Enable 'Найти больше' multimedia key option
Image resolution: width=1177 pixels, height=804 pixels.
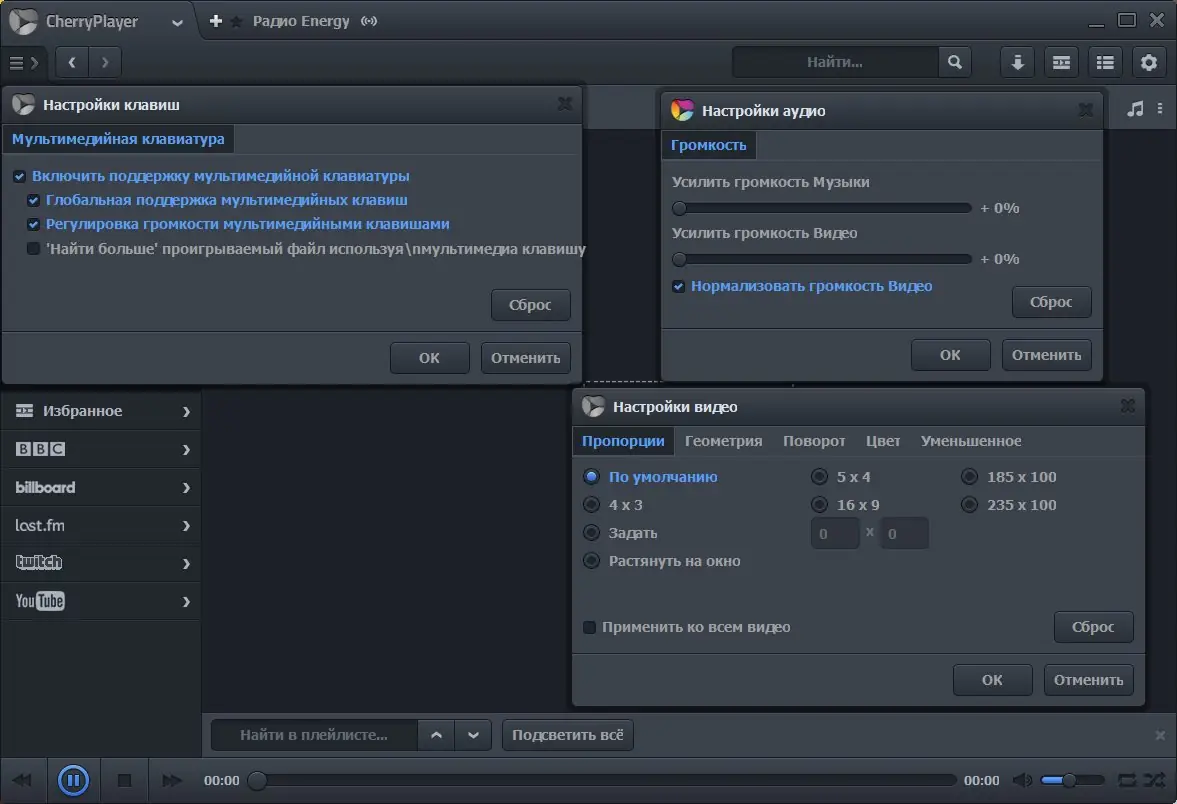(x=32, y=249)
